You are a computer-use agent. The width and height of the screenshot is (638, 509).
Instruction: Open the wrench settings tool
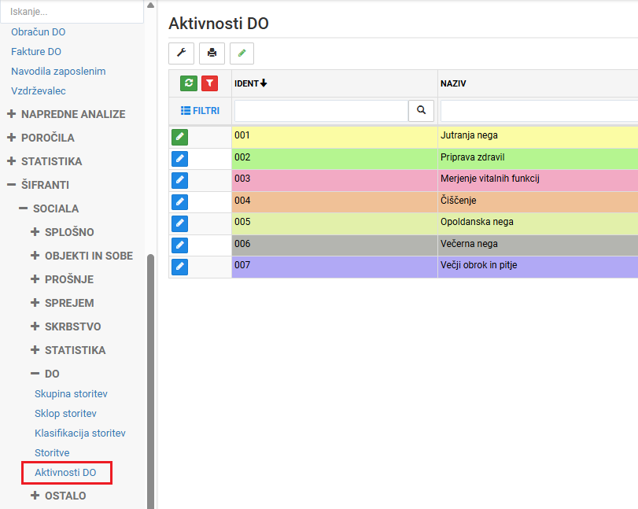(x=181, y=53)
